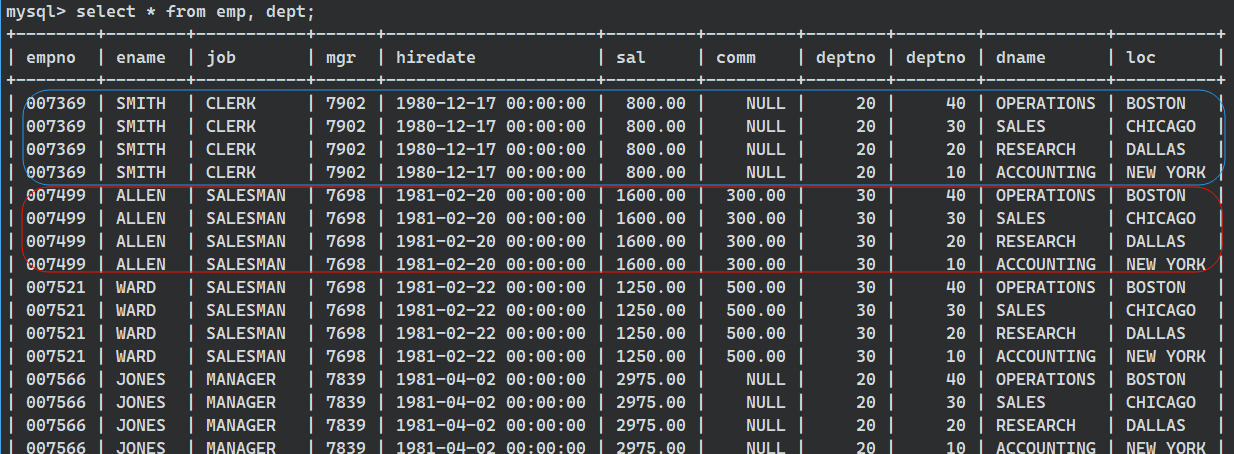
Task: Select the "loc" column header
Action: pos(1141,57)
